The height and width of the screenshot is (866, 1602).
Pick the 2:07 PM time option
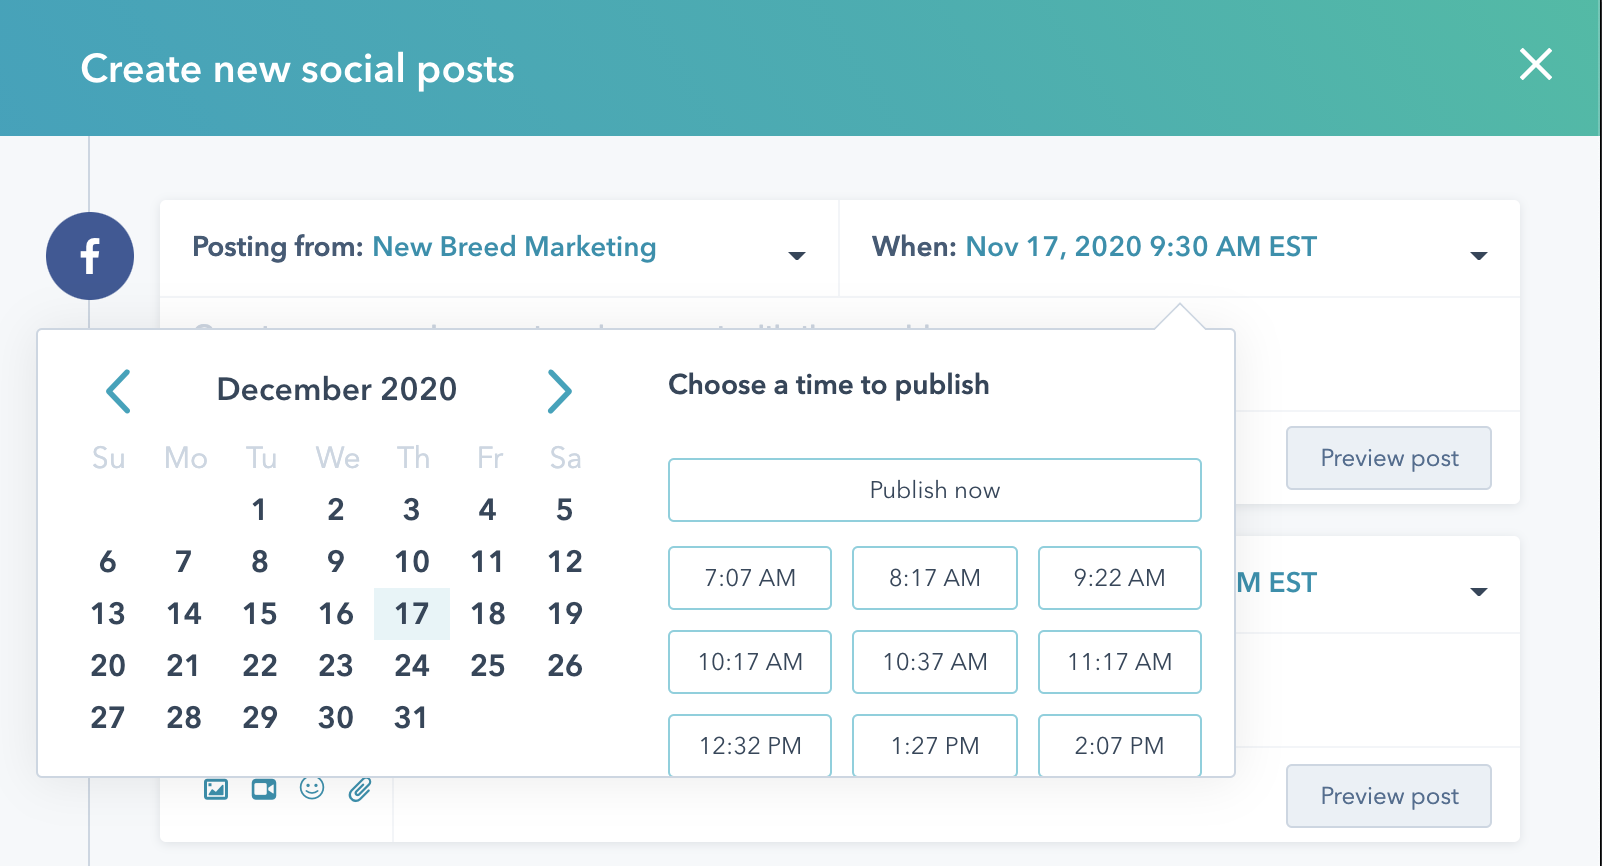pos(1119,745)
